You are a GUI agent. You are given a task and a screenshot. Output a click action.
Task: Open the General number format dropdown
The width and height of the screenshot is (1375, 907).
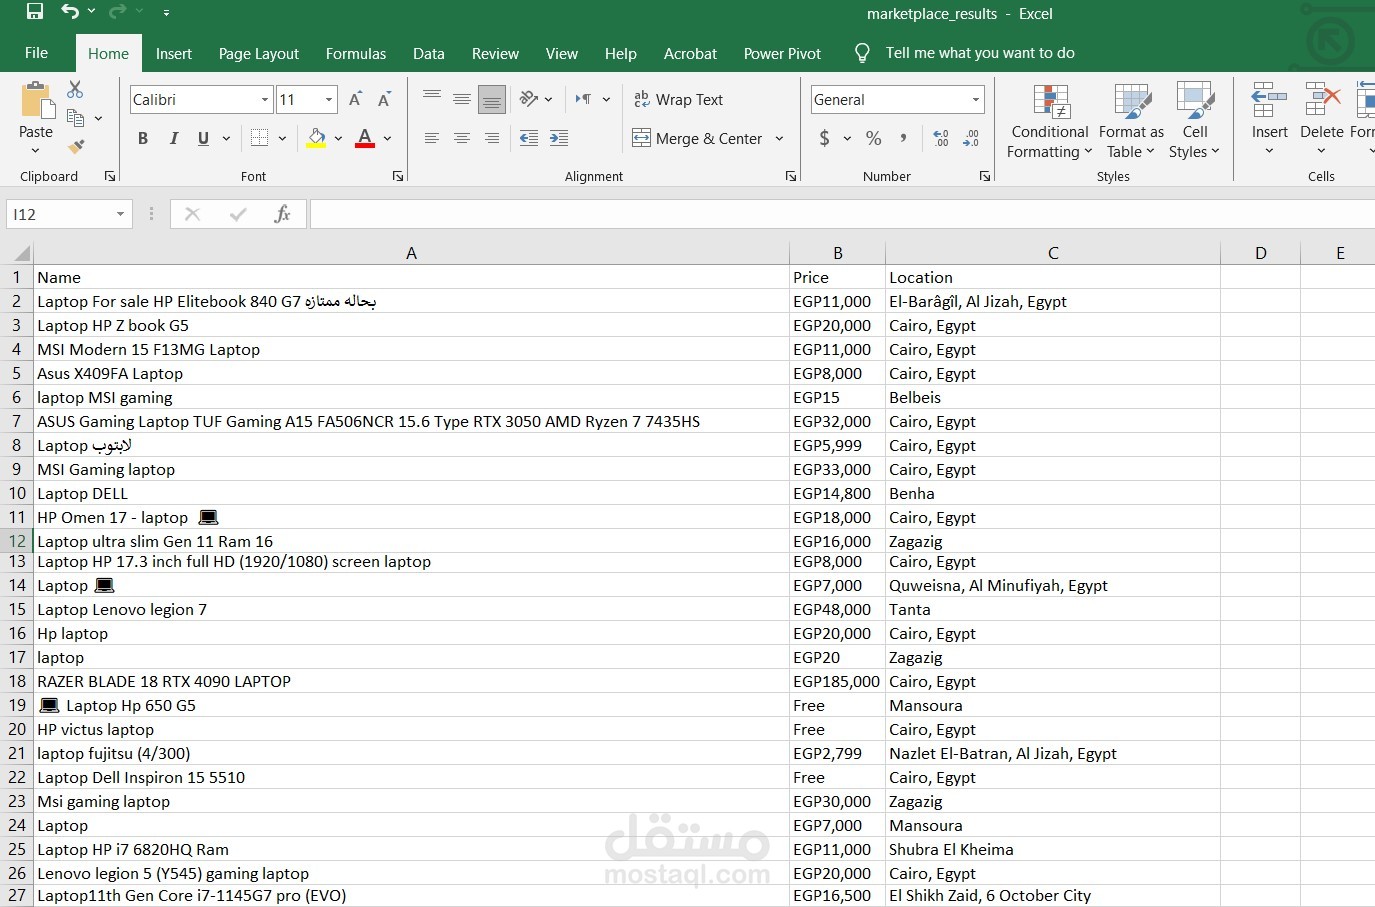(x=976, y=99)
